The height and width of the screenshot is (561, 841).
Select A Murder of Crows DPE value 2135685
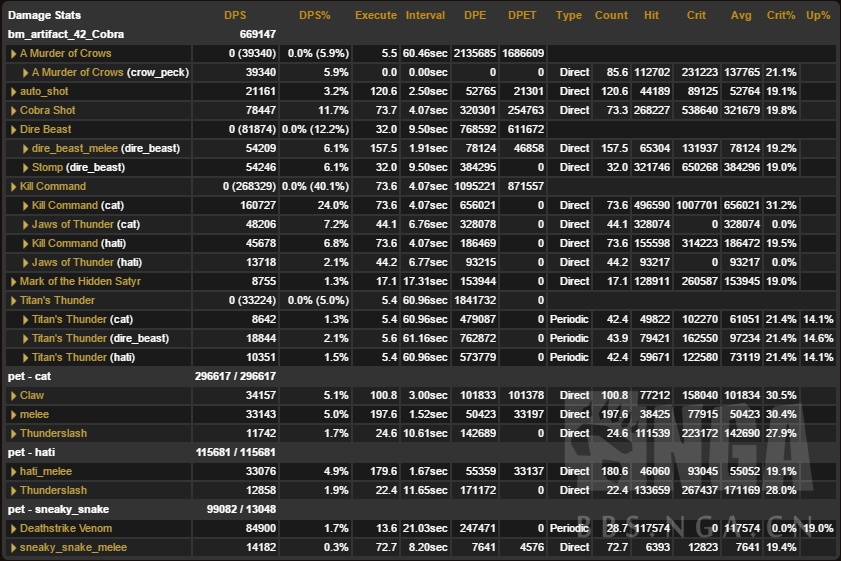pyautogui.click(x=475, y=53)
